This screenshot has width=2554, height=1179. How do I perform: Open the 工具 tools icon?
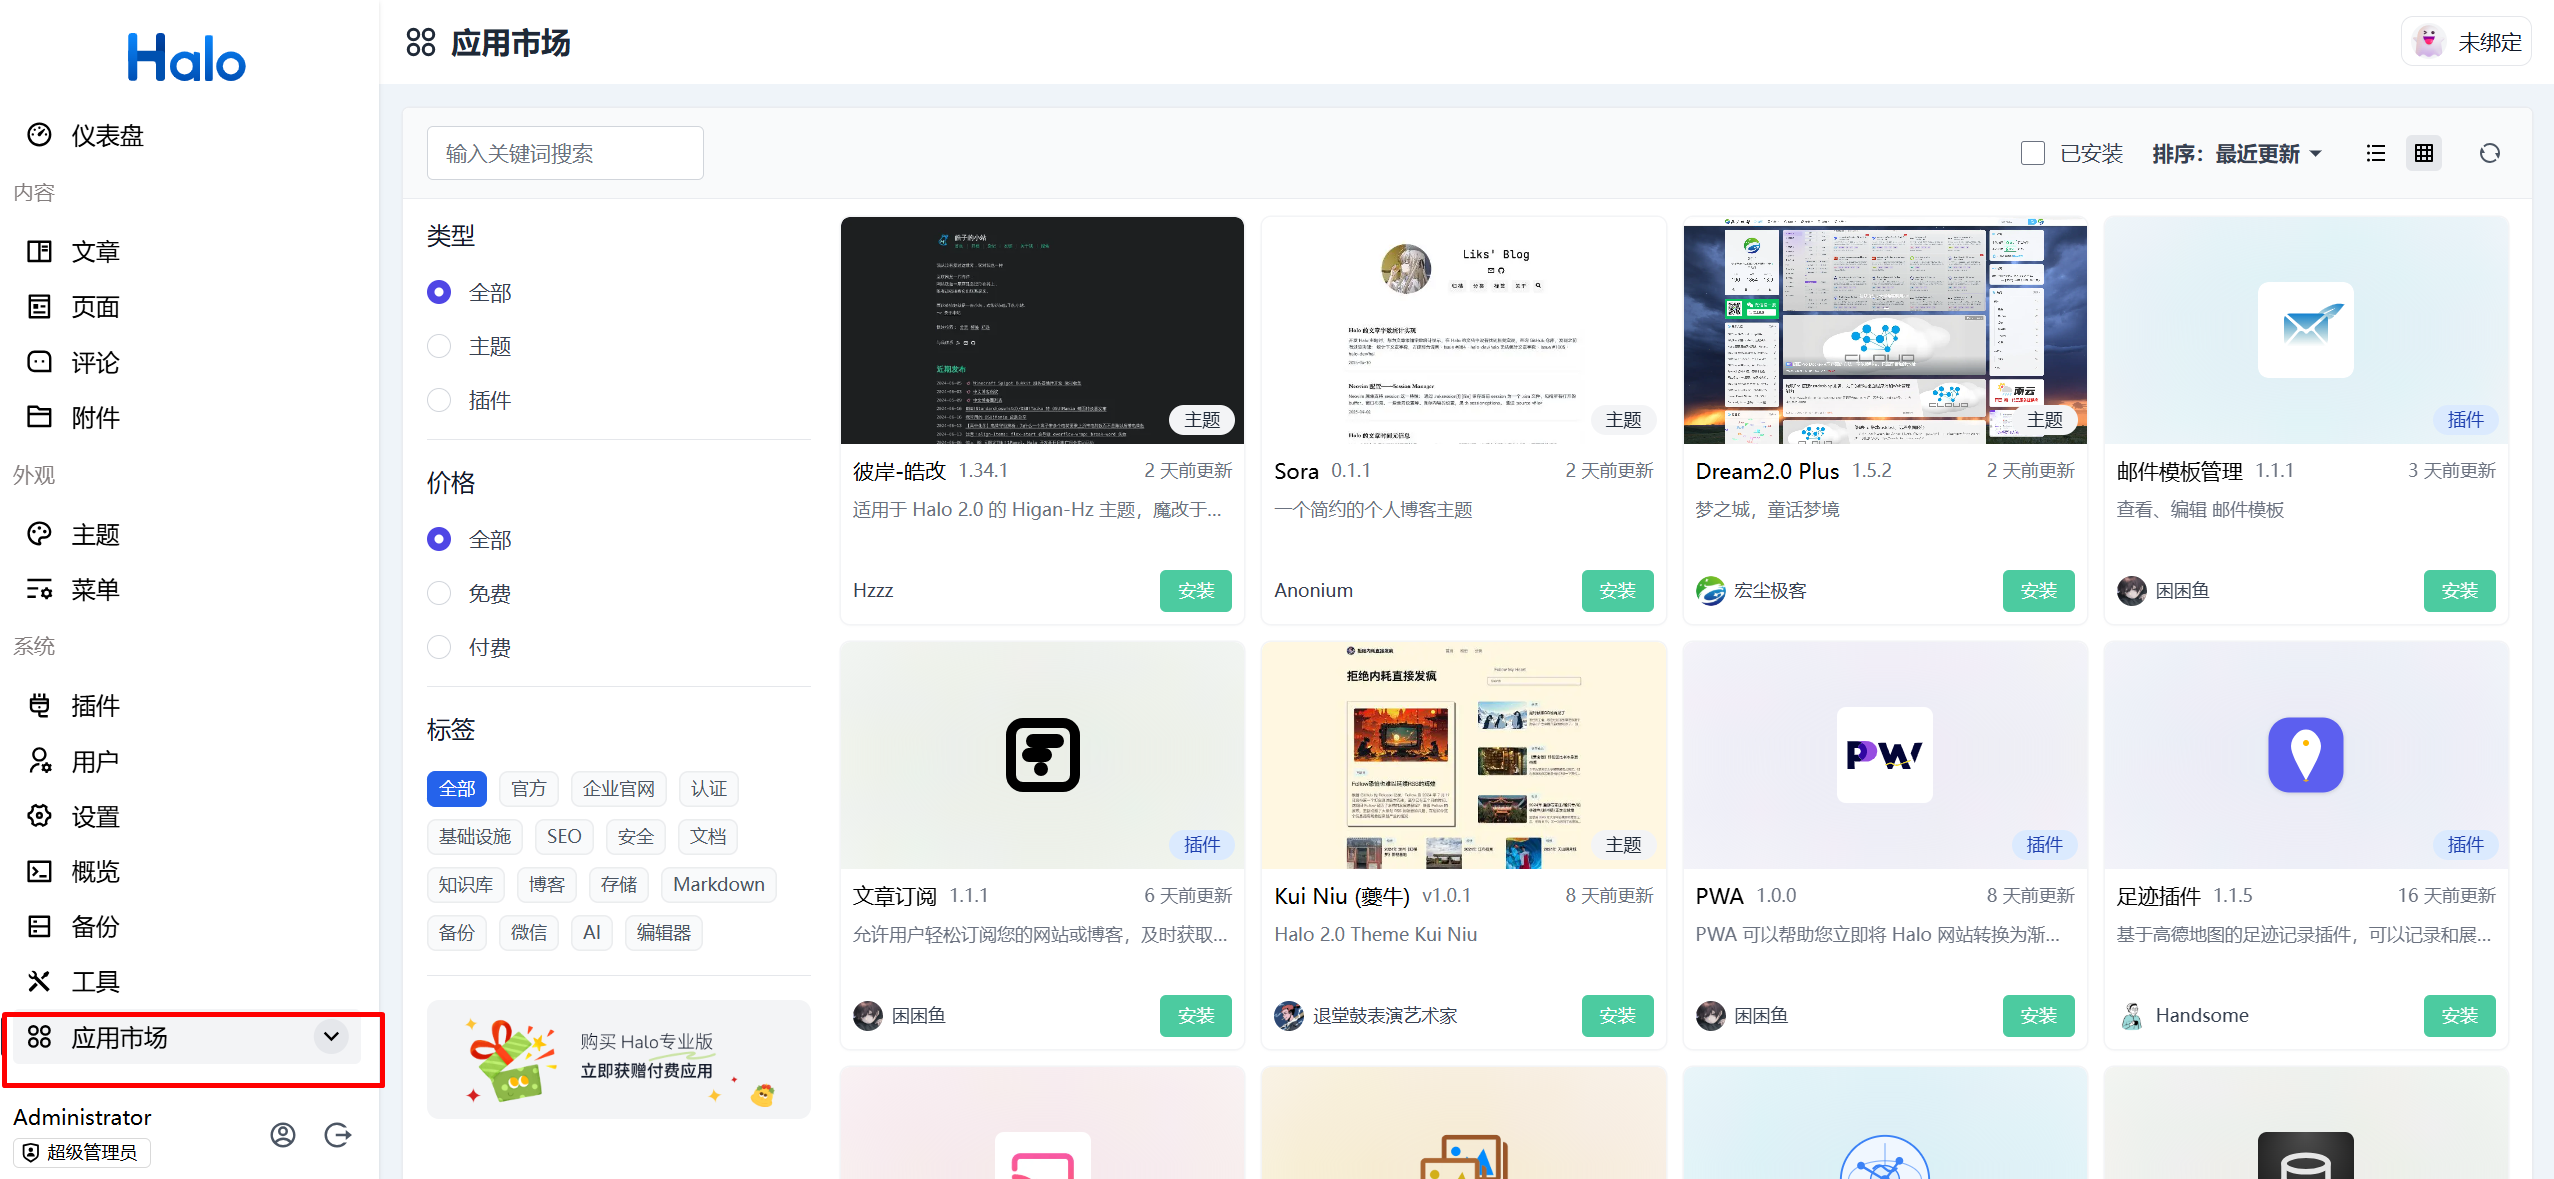click(39, 981)
